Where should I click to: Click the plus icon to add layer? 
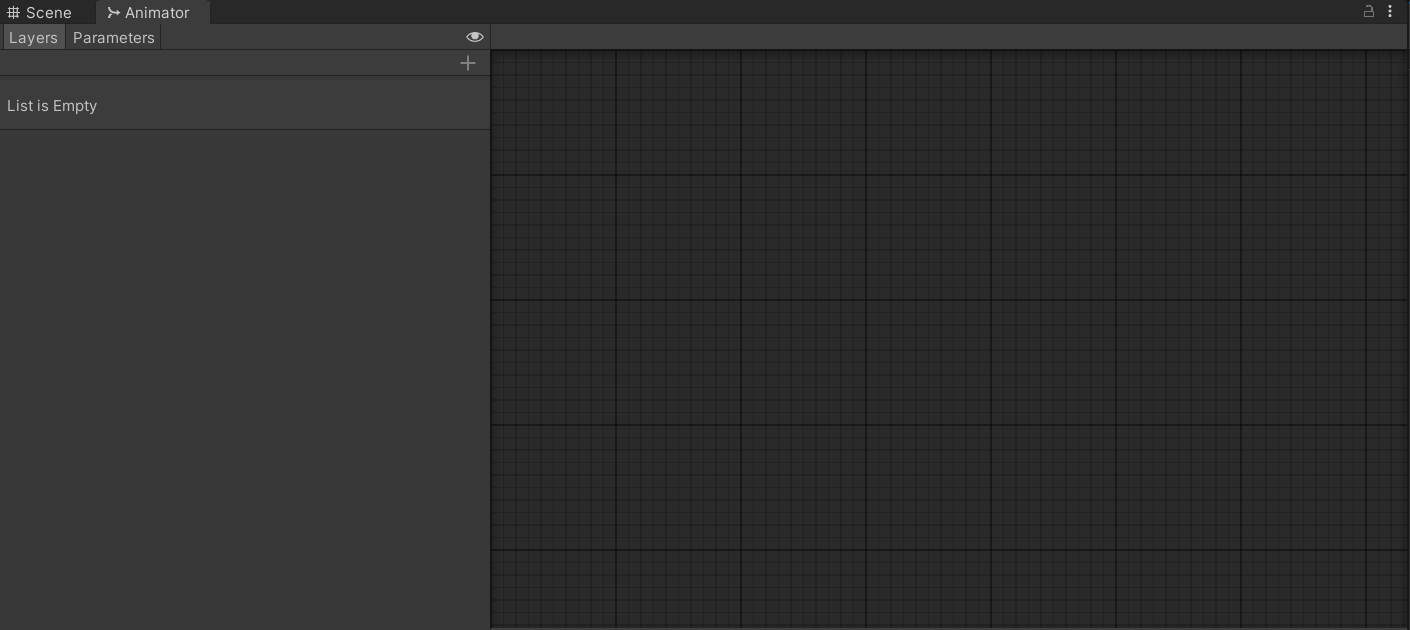tap(468, 63)
